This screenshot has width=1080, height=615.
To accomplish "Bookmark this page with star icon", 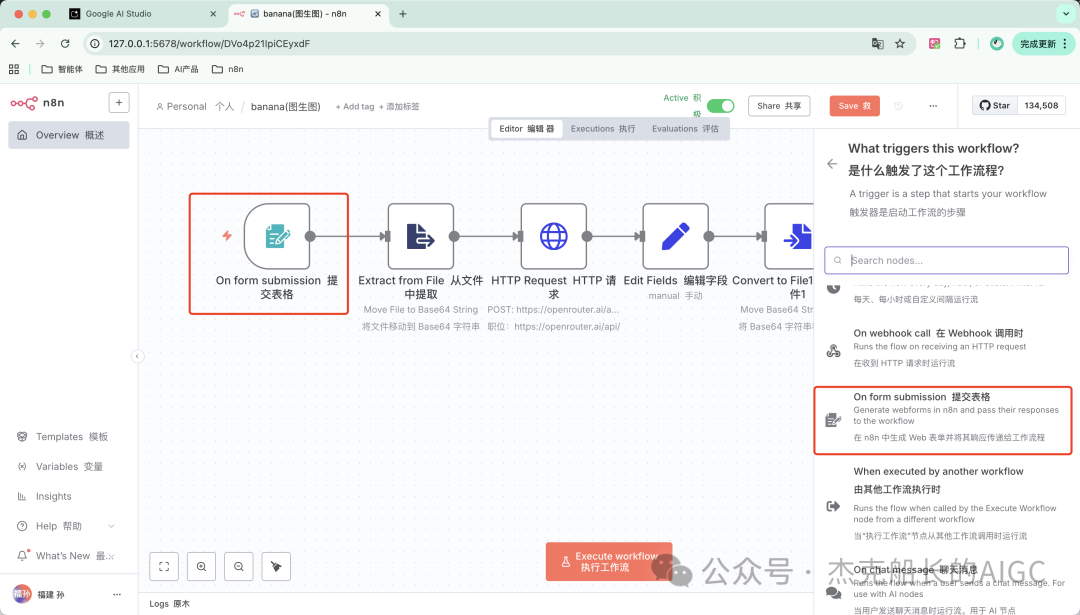I will click(x=900, y=43).
